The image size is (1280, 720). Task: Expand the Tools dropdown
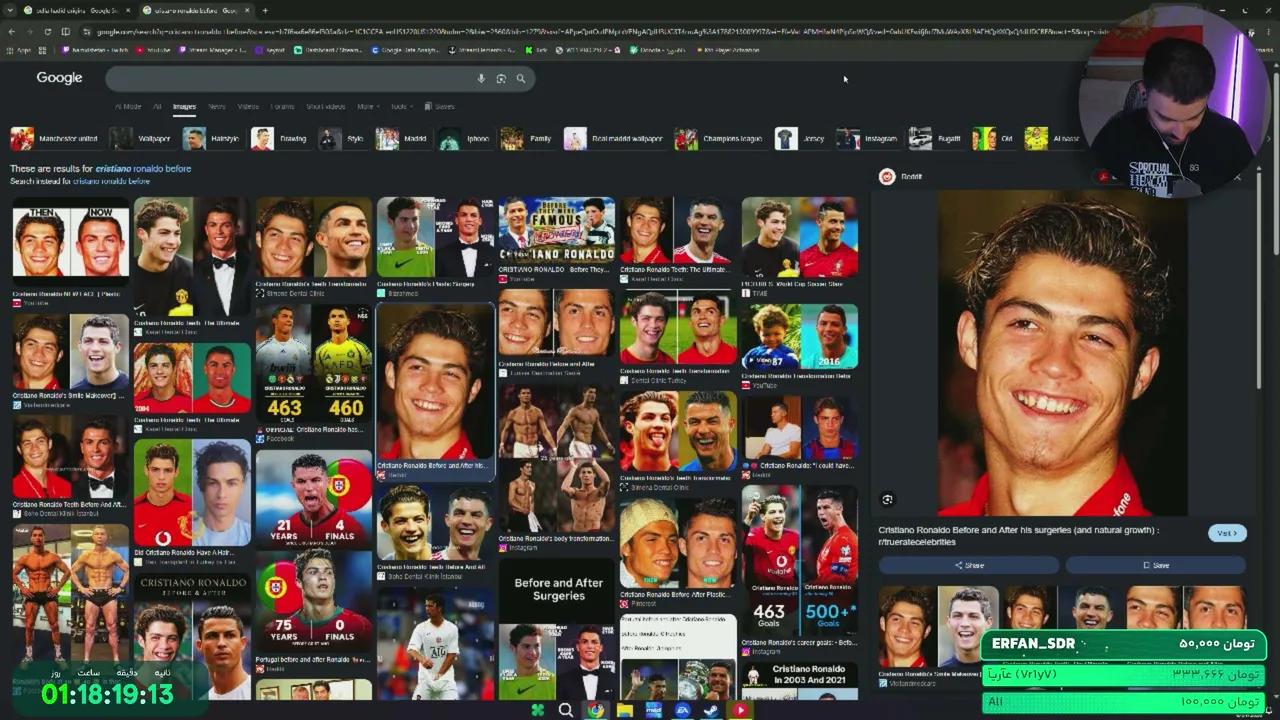(400, 106)
